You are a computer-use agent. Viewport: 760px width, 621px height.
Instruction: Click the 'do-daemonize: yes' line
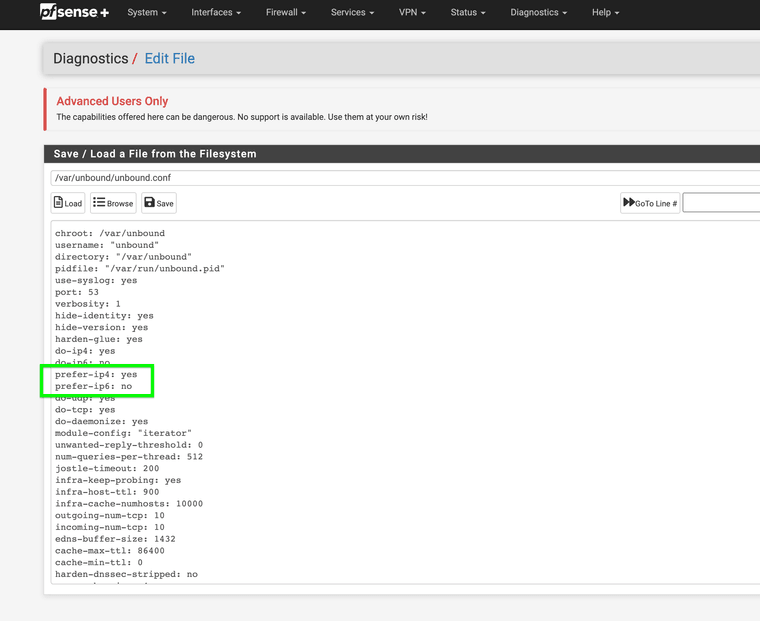coord(102,422)
